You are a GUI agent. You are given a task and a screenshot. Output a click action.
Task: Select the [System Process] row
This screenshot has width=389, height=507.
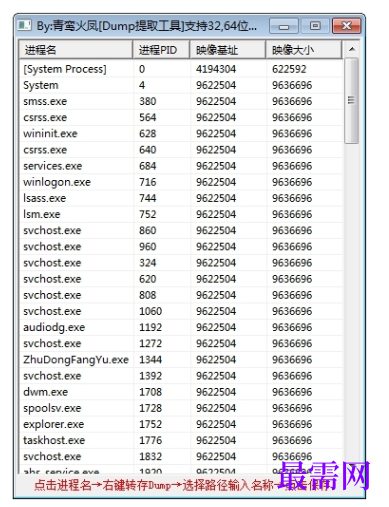pyautogui.click(x=181, y=69)
